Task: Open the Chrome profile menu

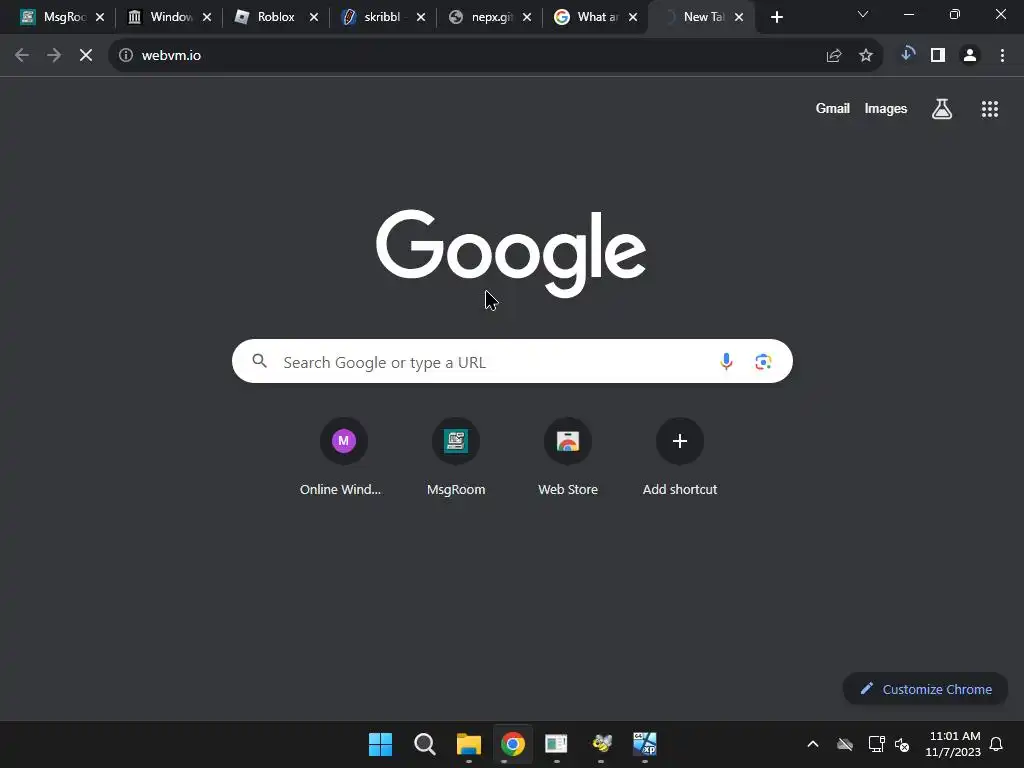Action: pos(970,56)
